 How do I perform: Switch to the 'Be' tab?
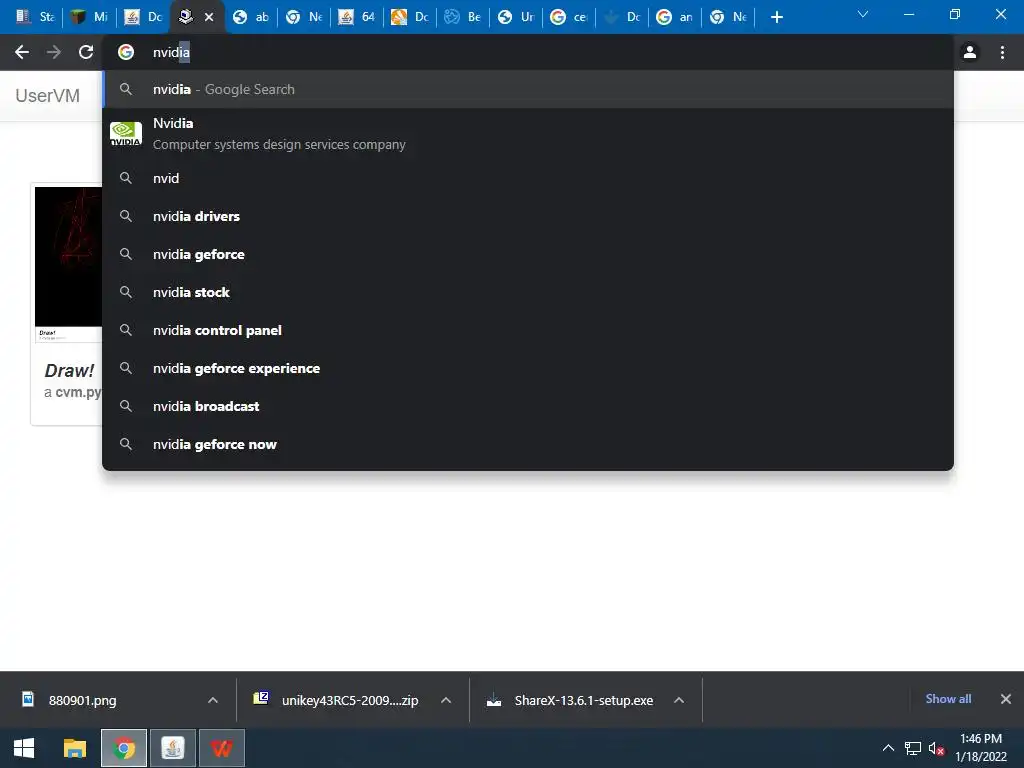tap(463, 17)
